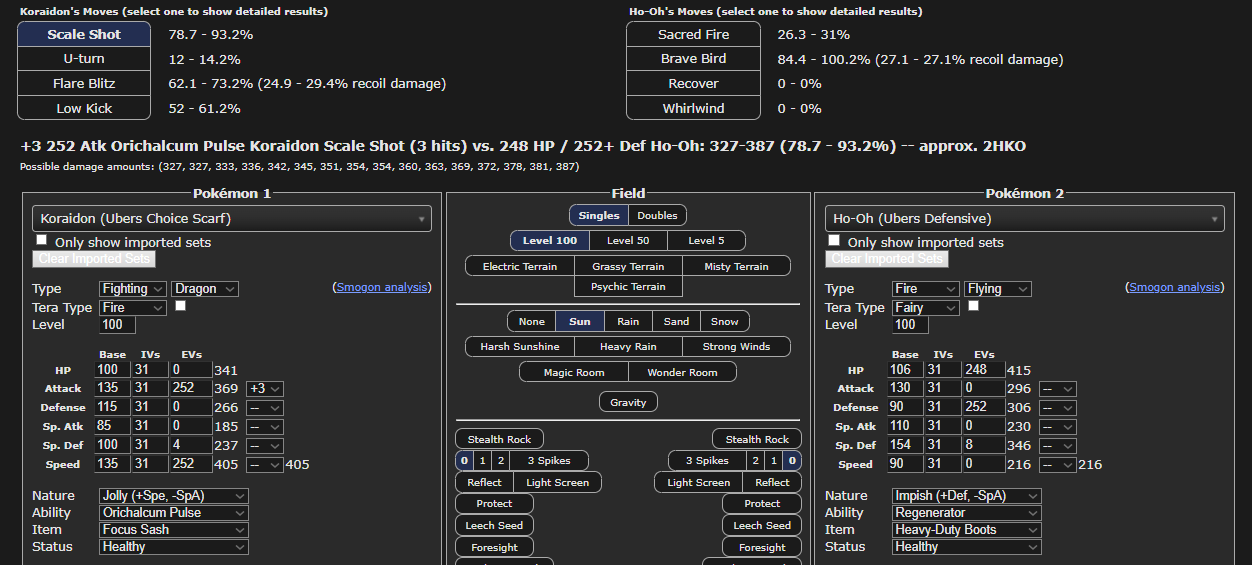This screenshot has width=1252, height=565.
Task: Toggle Electric Terrain
Action: (x=520, y=266)
